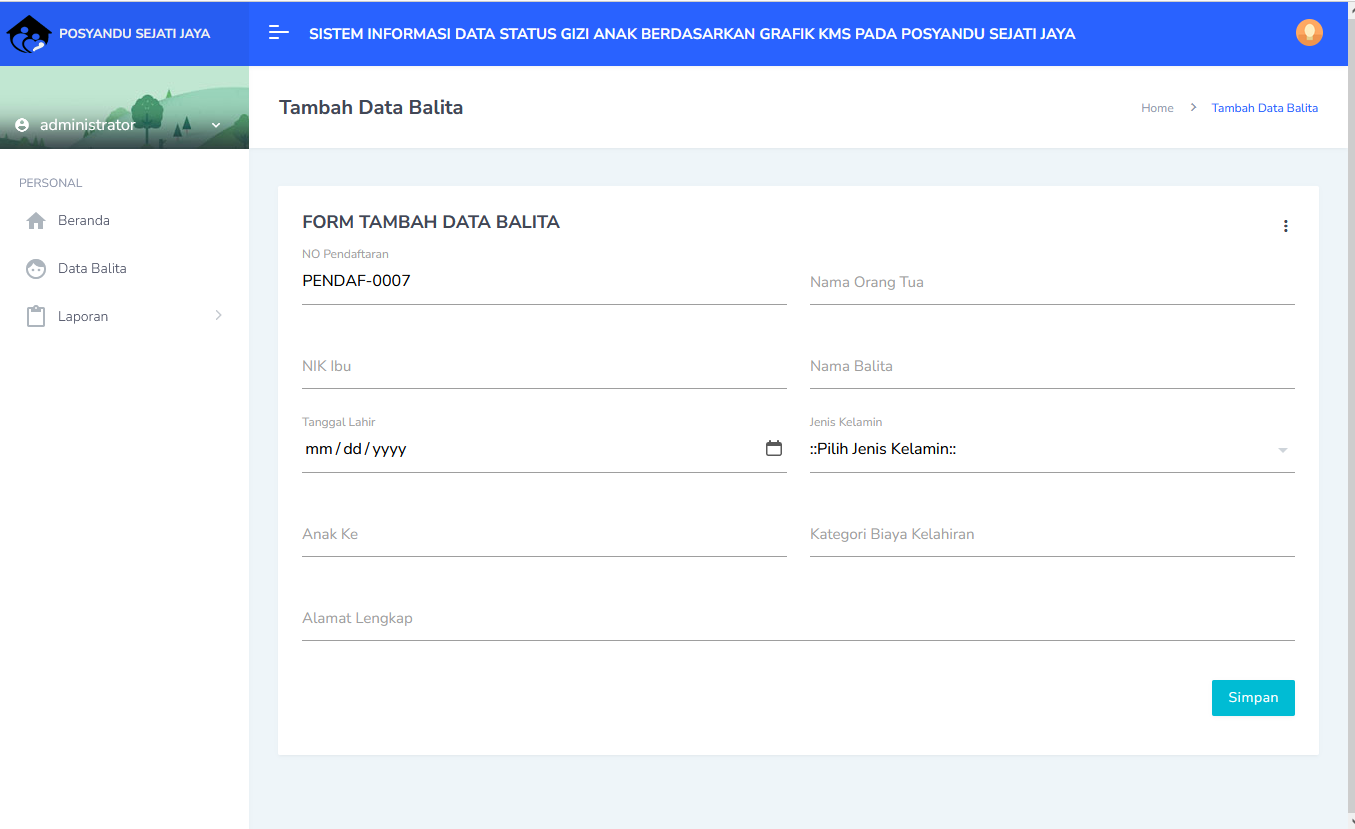
Task: Open Data Balita menu item
Action: click(92, 269)
